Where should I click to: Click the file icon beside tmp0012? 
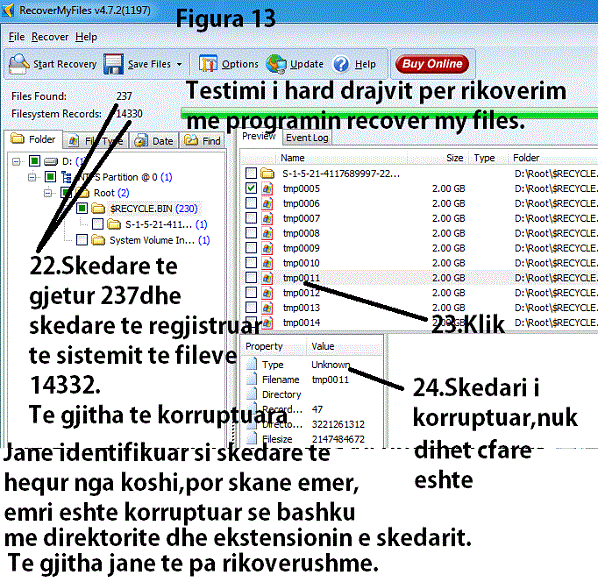tap(267, 293)
